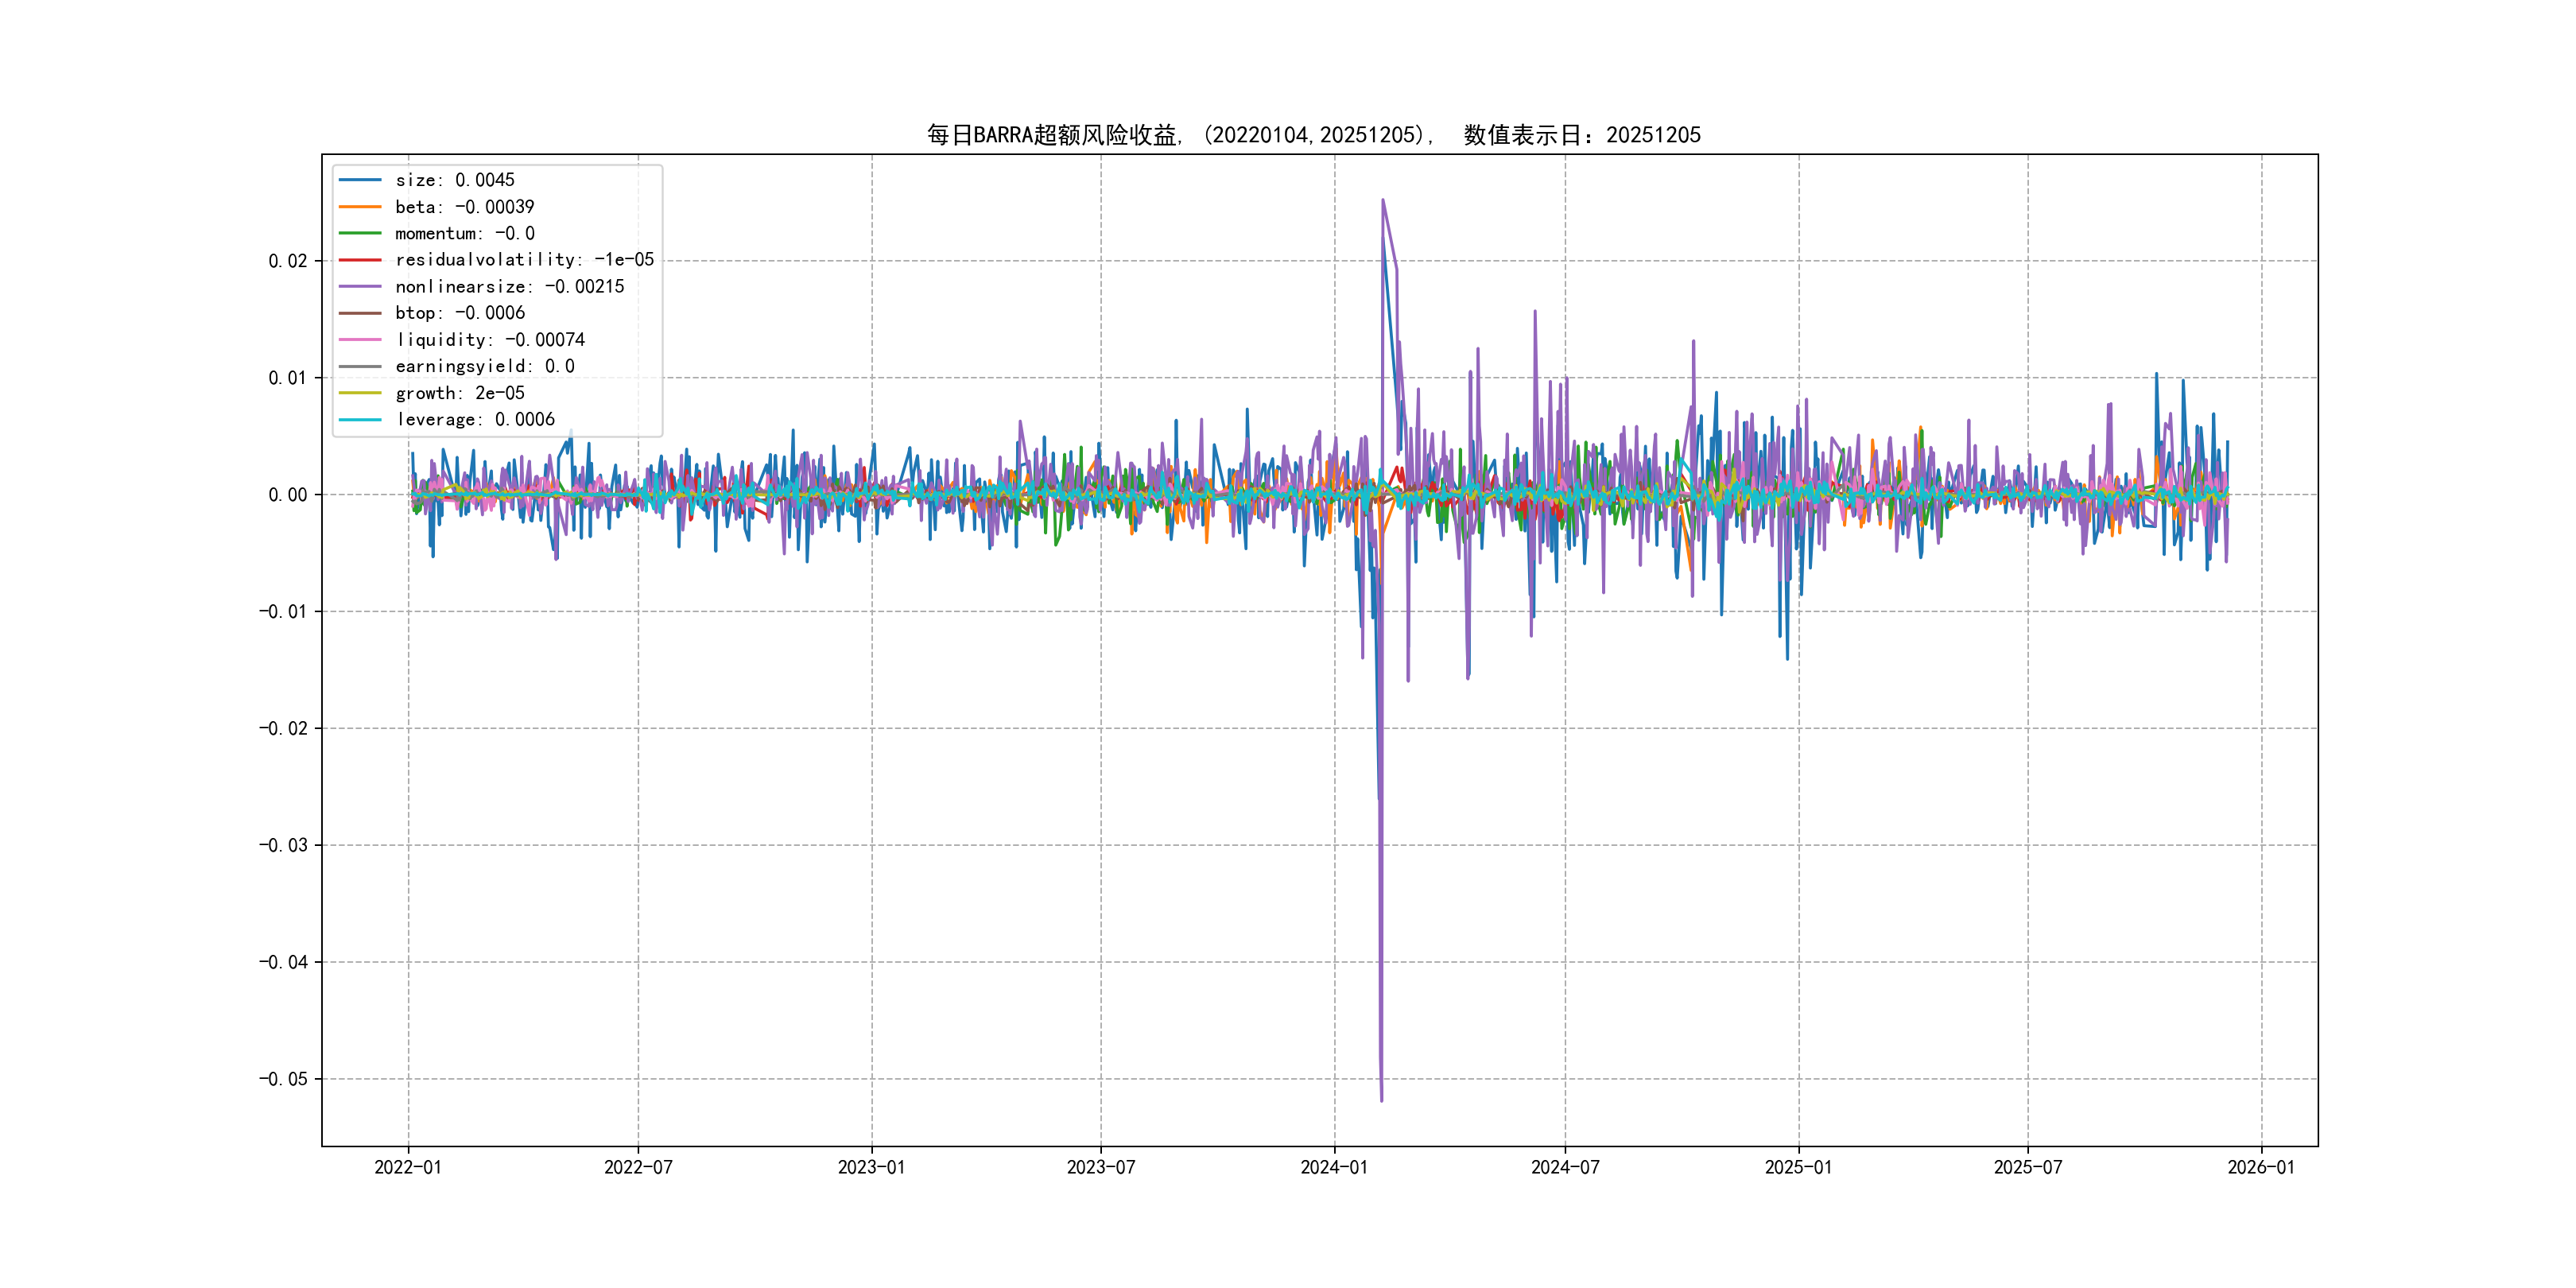Click the orange beta legend line swatch
The height and width of the screenshot is (1288, 2576).
[x=360, y=207]
